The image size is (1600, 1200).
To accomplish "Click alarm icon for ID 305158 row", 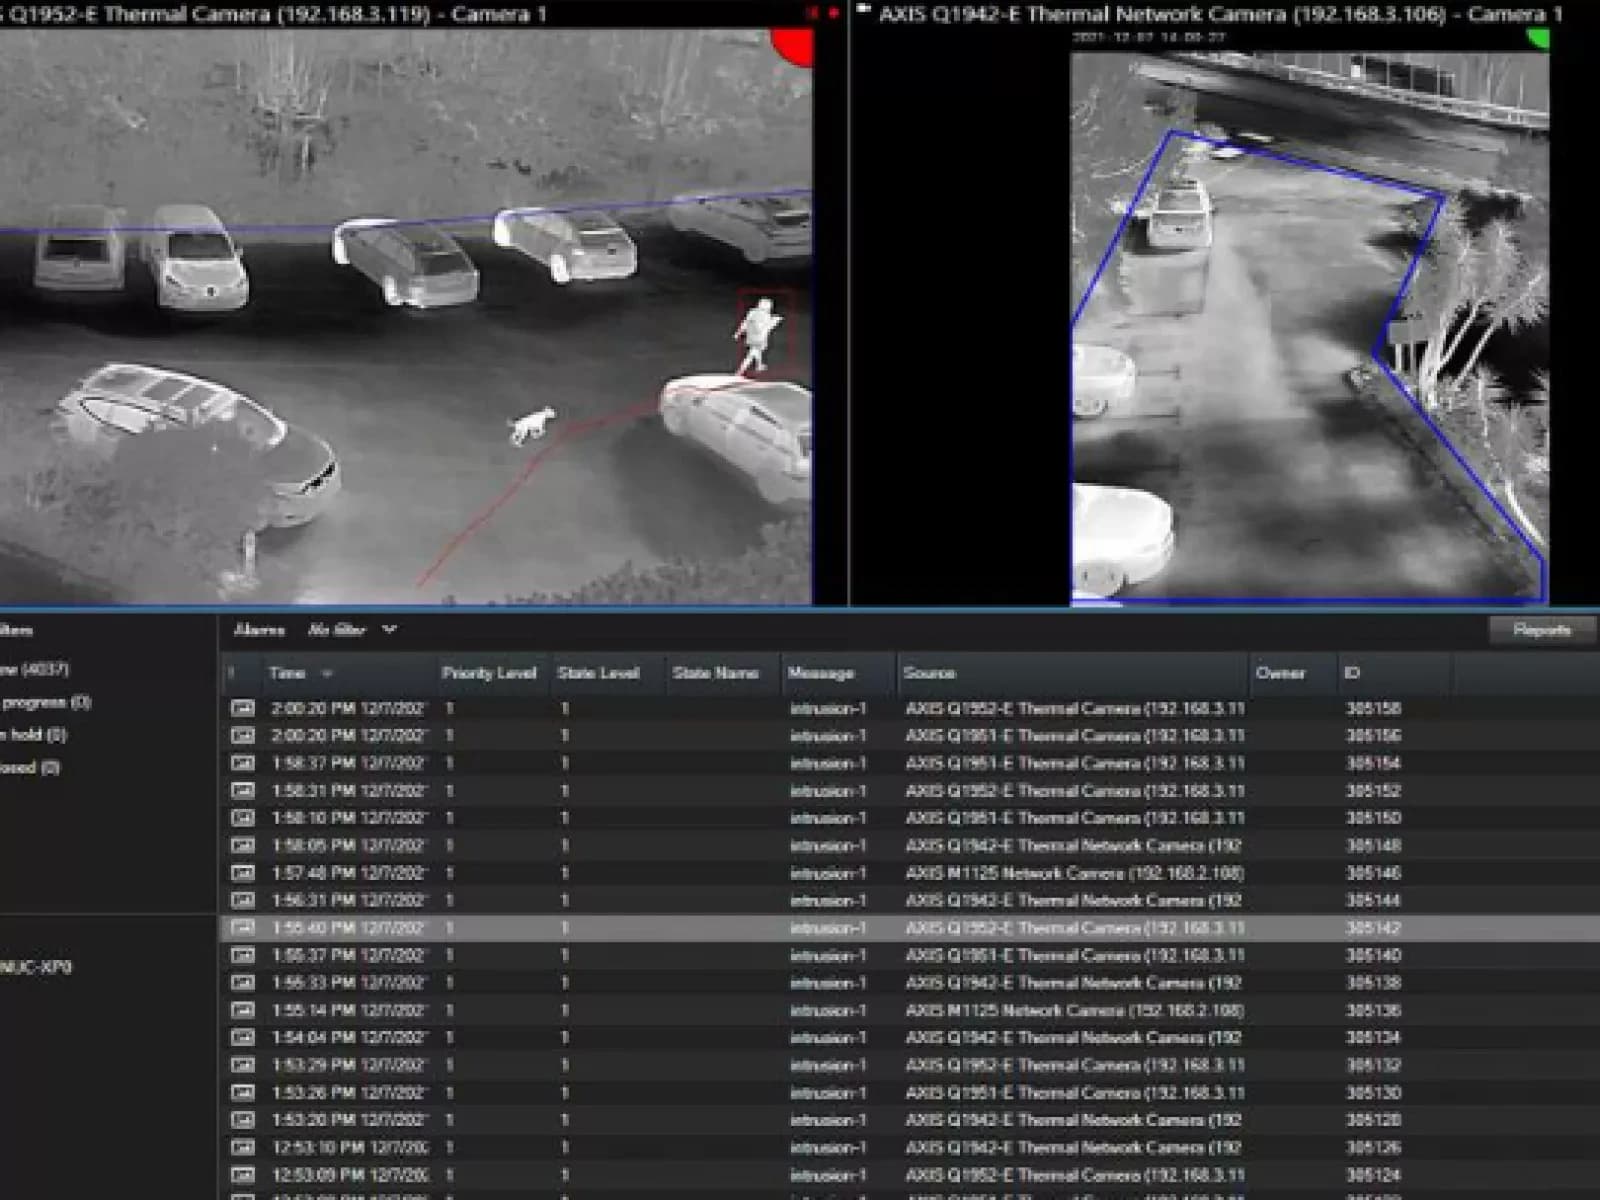I will (x=242, y=708).
